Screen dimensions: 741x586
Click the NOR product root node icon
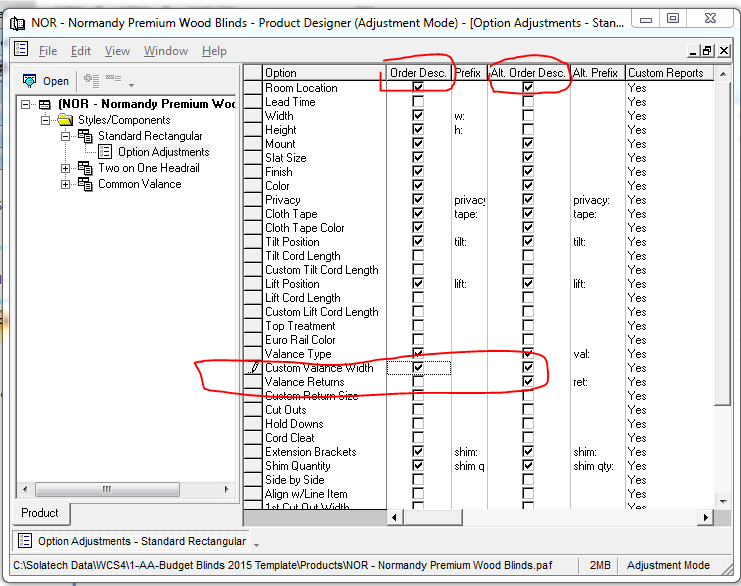click(x=45, y=104)
